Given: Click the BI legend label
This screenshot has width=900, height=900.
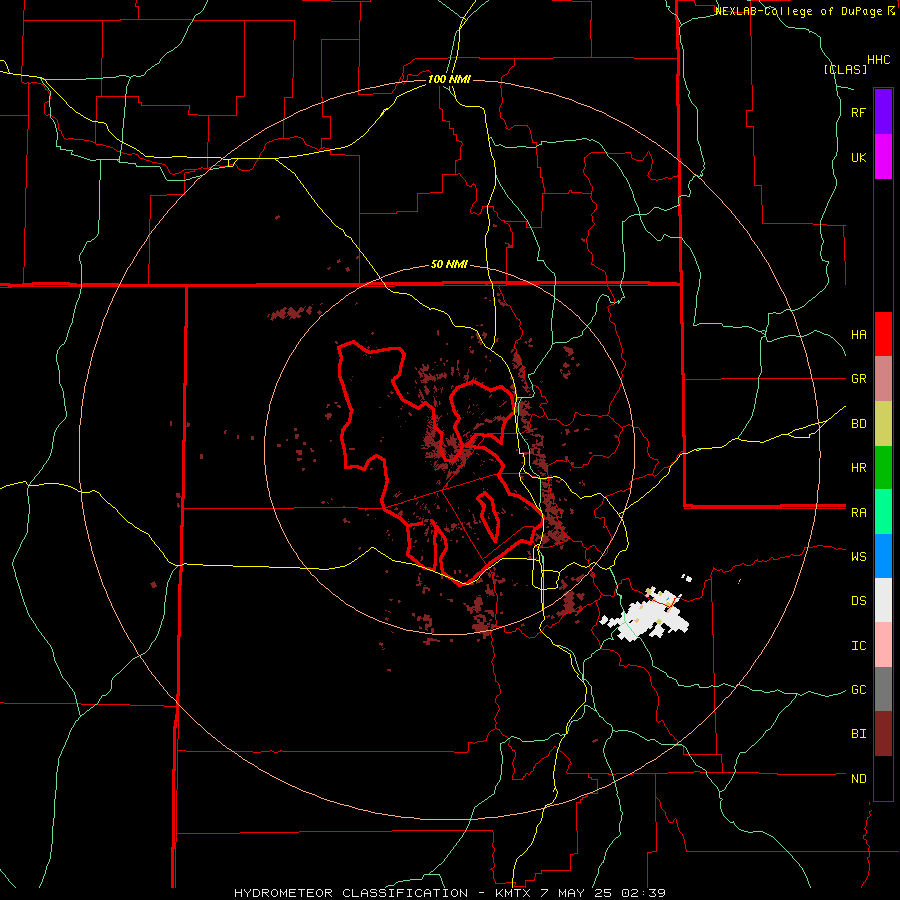Looking at the screenshot, I should tap(858, 734).
